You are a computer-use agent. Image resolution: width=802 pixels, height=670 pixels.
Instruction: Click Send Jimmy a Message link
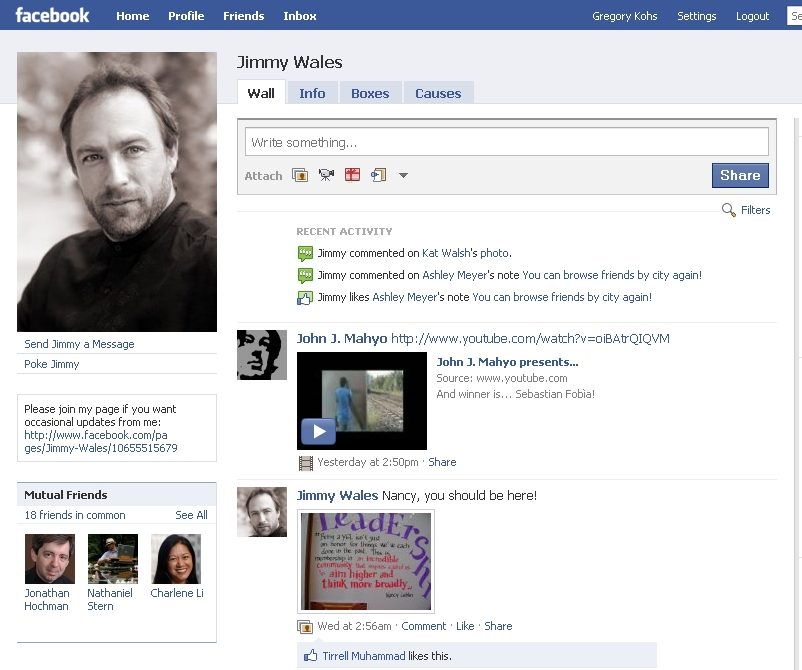point(79,344)
